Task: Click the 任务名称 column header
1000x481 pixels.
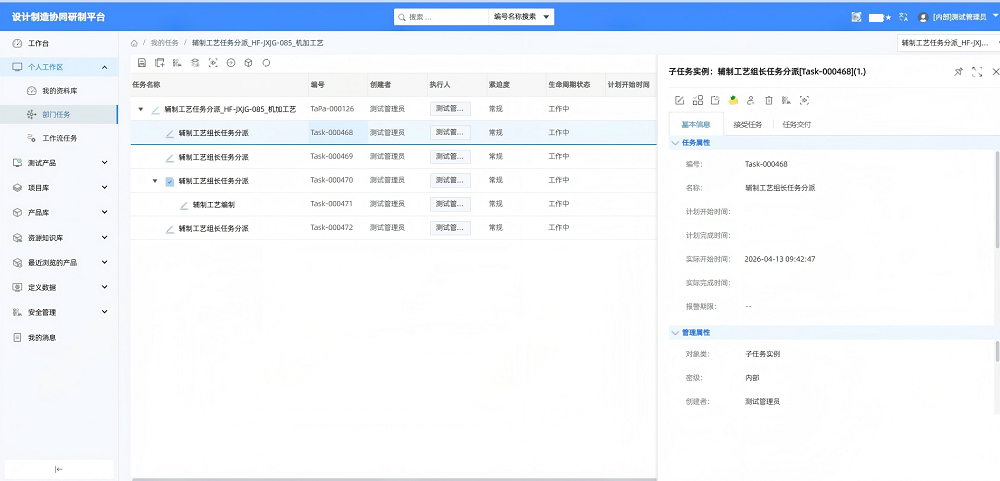Action: (219, 84)
